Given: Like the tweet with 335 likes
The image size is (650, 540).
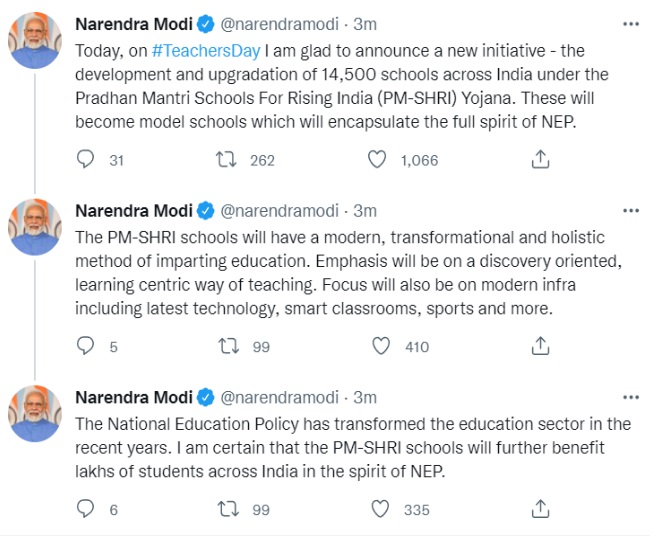Looking at the screenshot, I should tap(380, 509).
